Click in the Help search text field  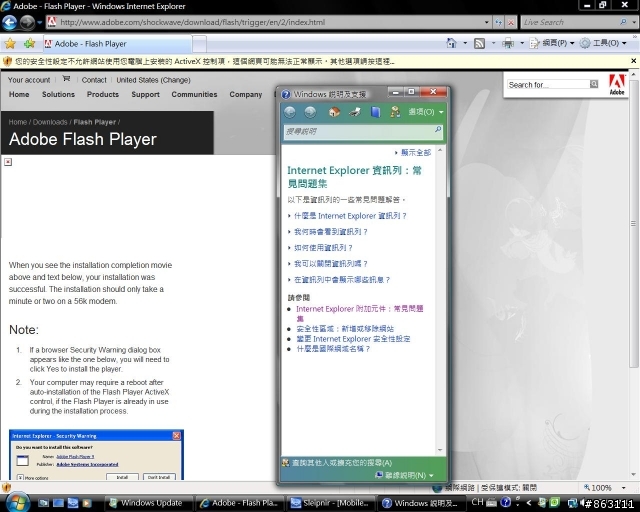pos(358,131)
